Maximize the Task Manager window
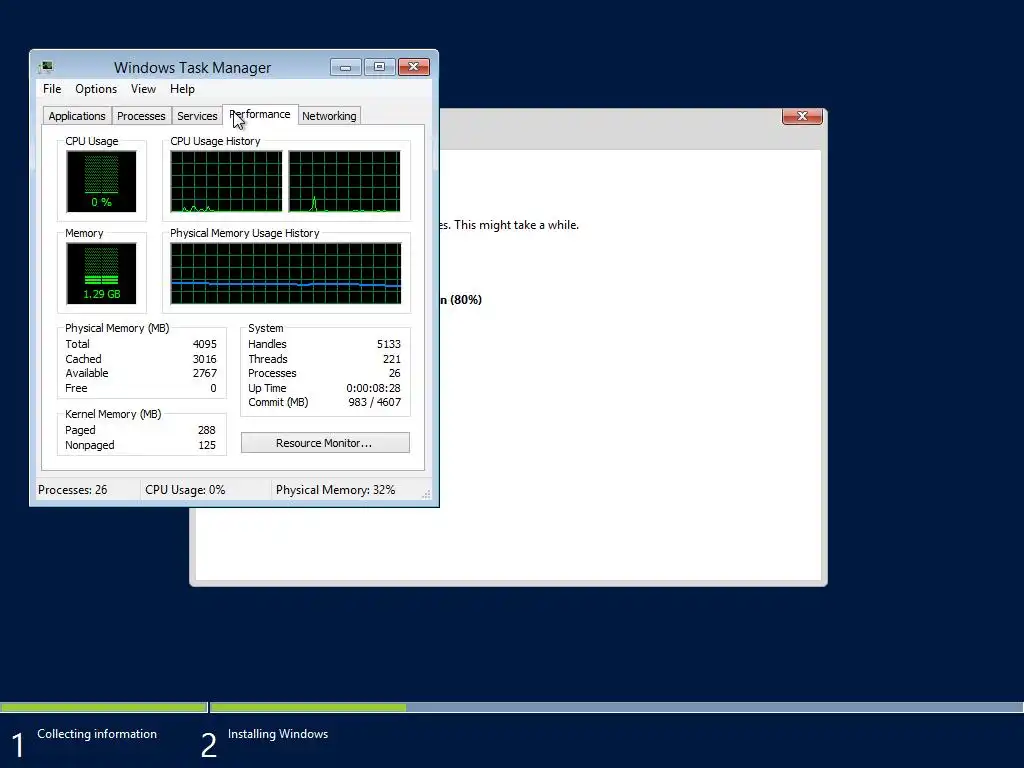This screenshot has width=1024, height=768. 379,67
